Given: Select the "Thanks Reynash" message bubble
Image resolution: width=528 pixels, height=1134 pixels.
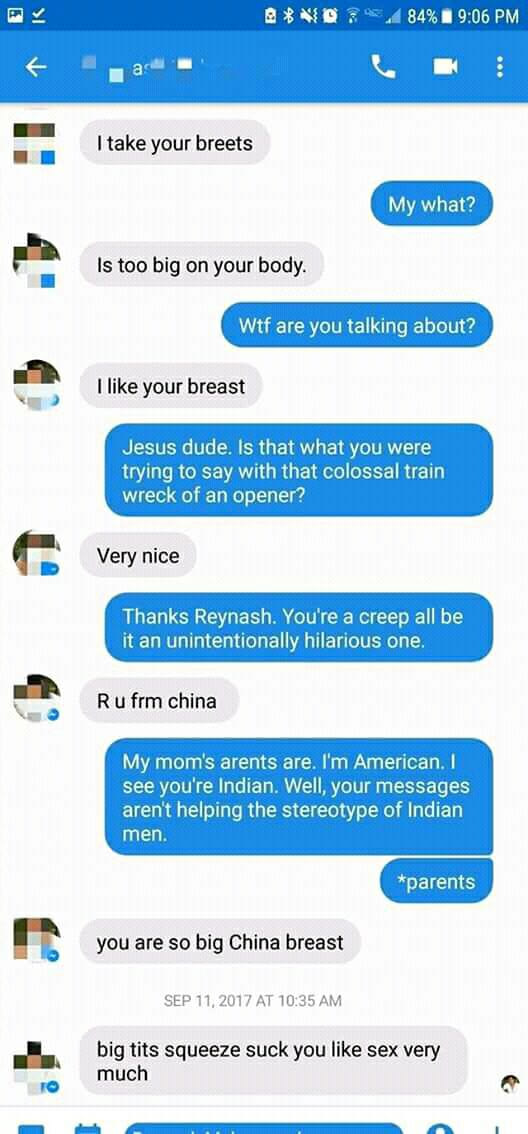Looking at the screenshot, I should coord(299,628).
